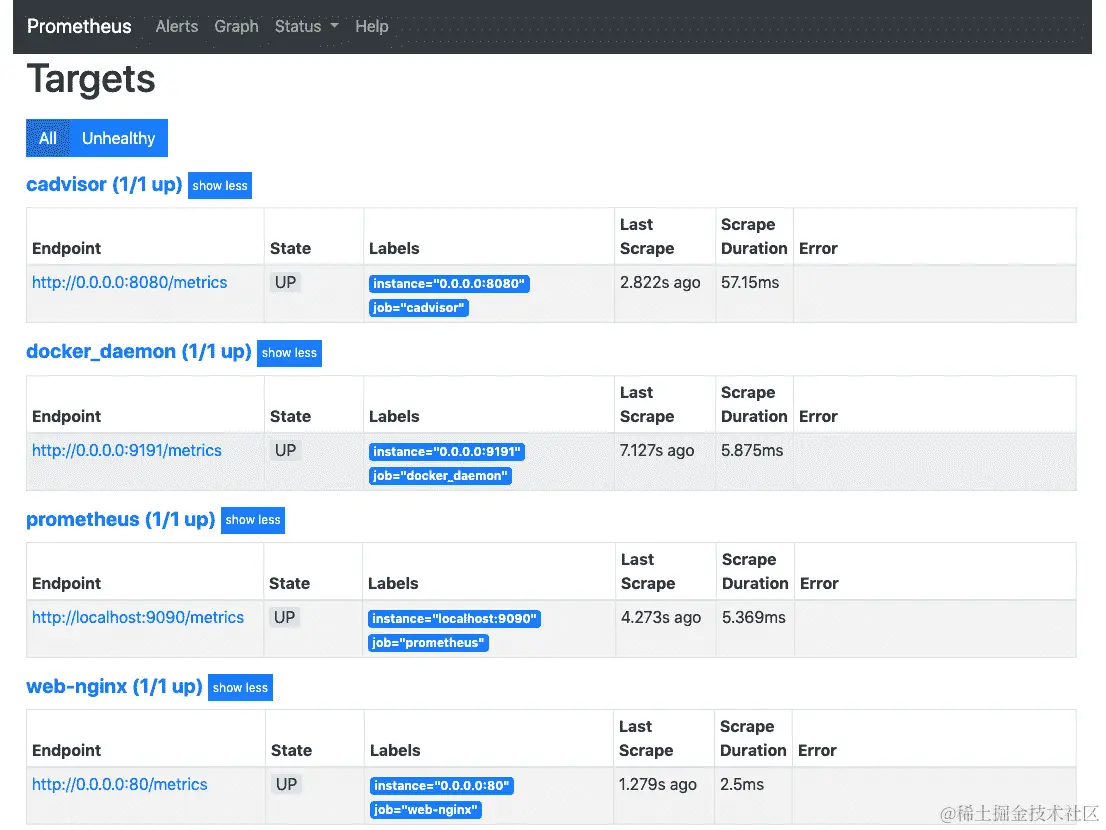
Task: Open docker_daemon (1/1 up) heading link
Action: coord(139,352)
